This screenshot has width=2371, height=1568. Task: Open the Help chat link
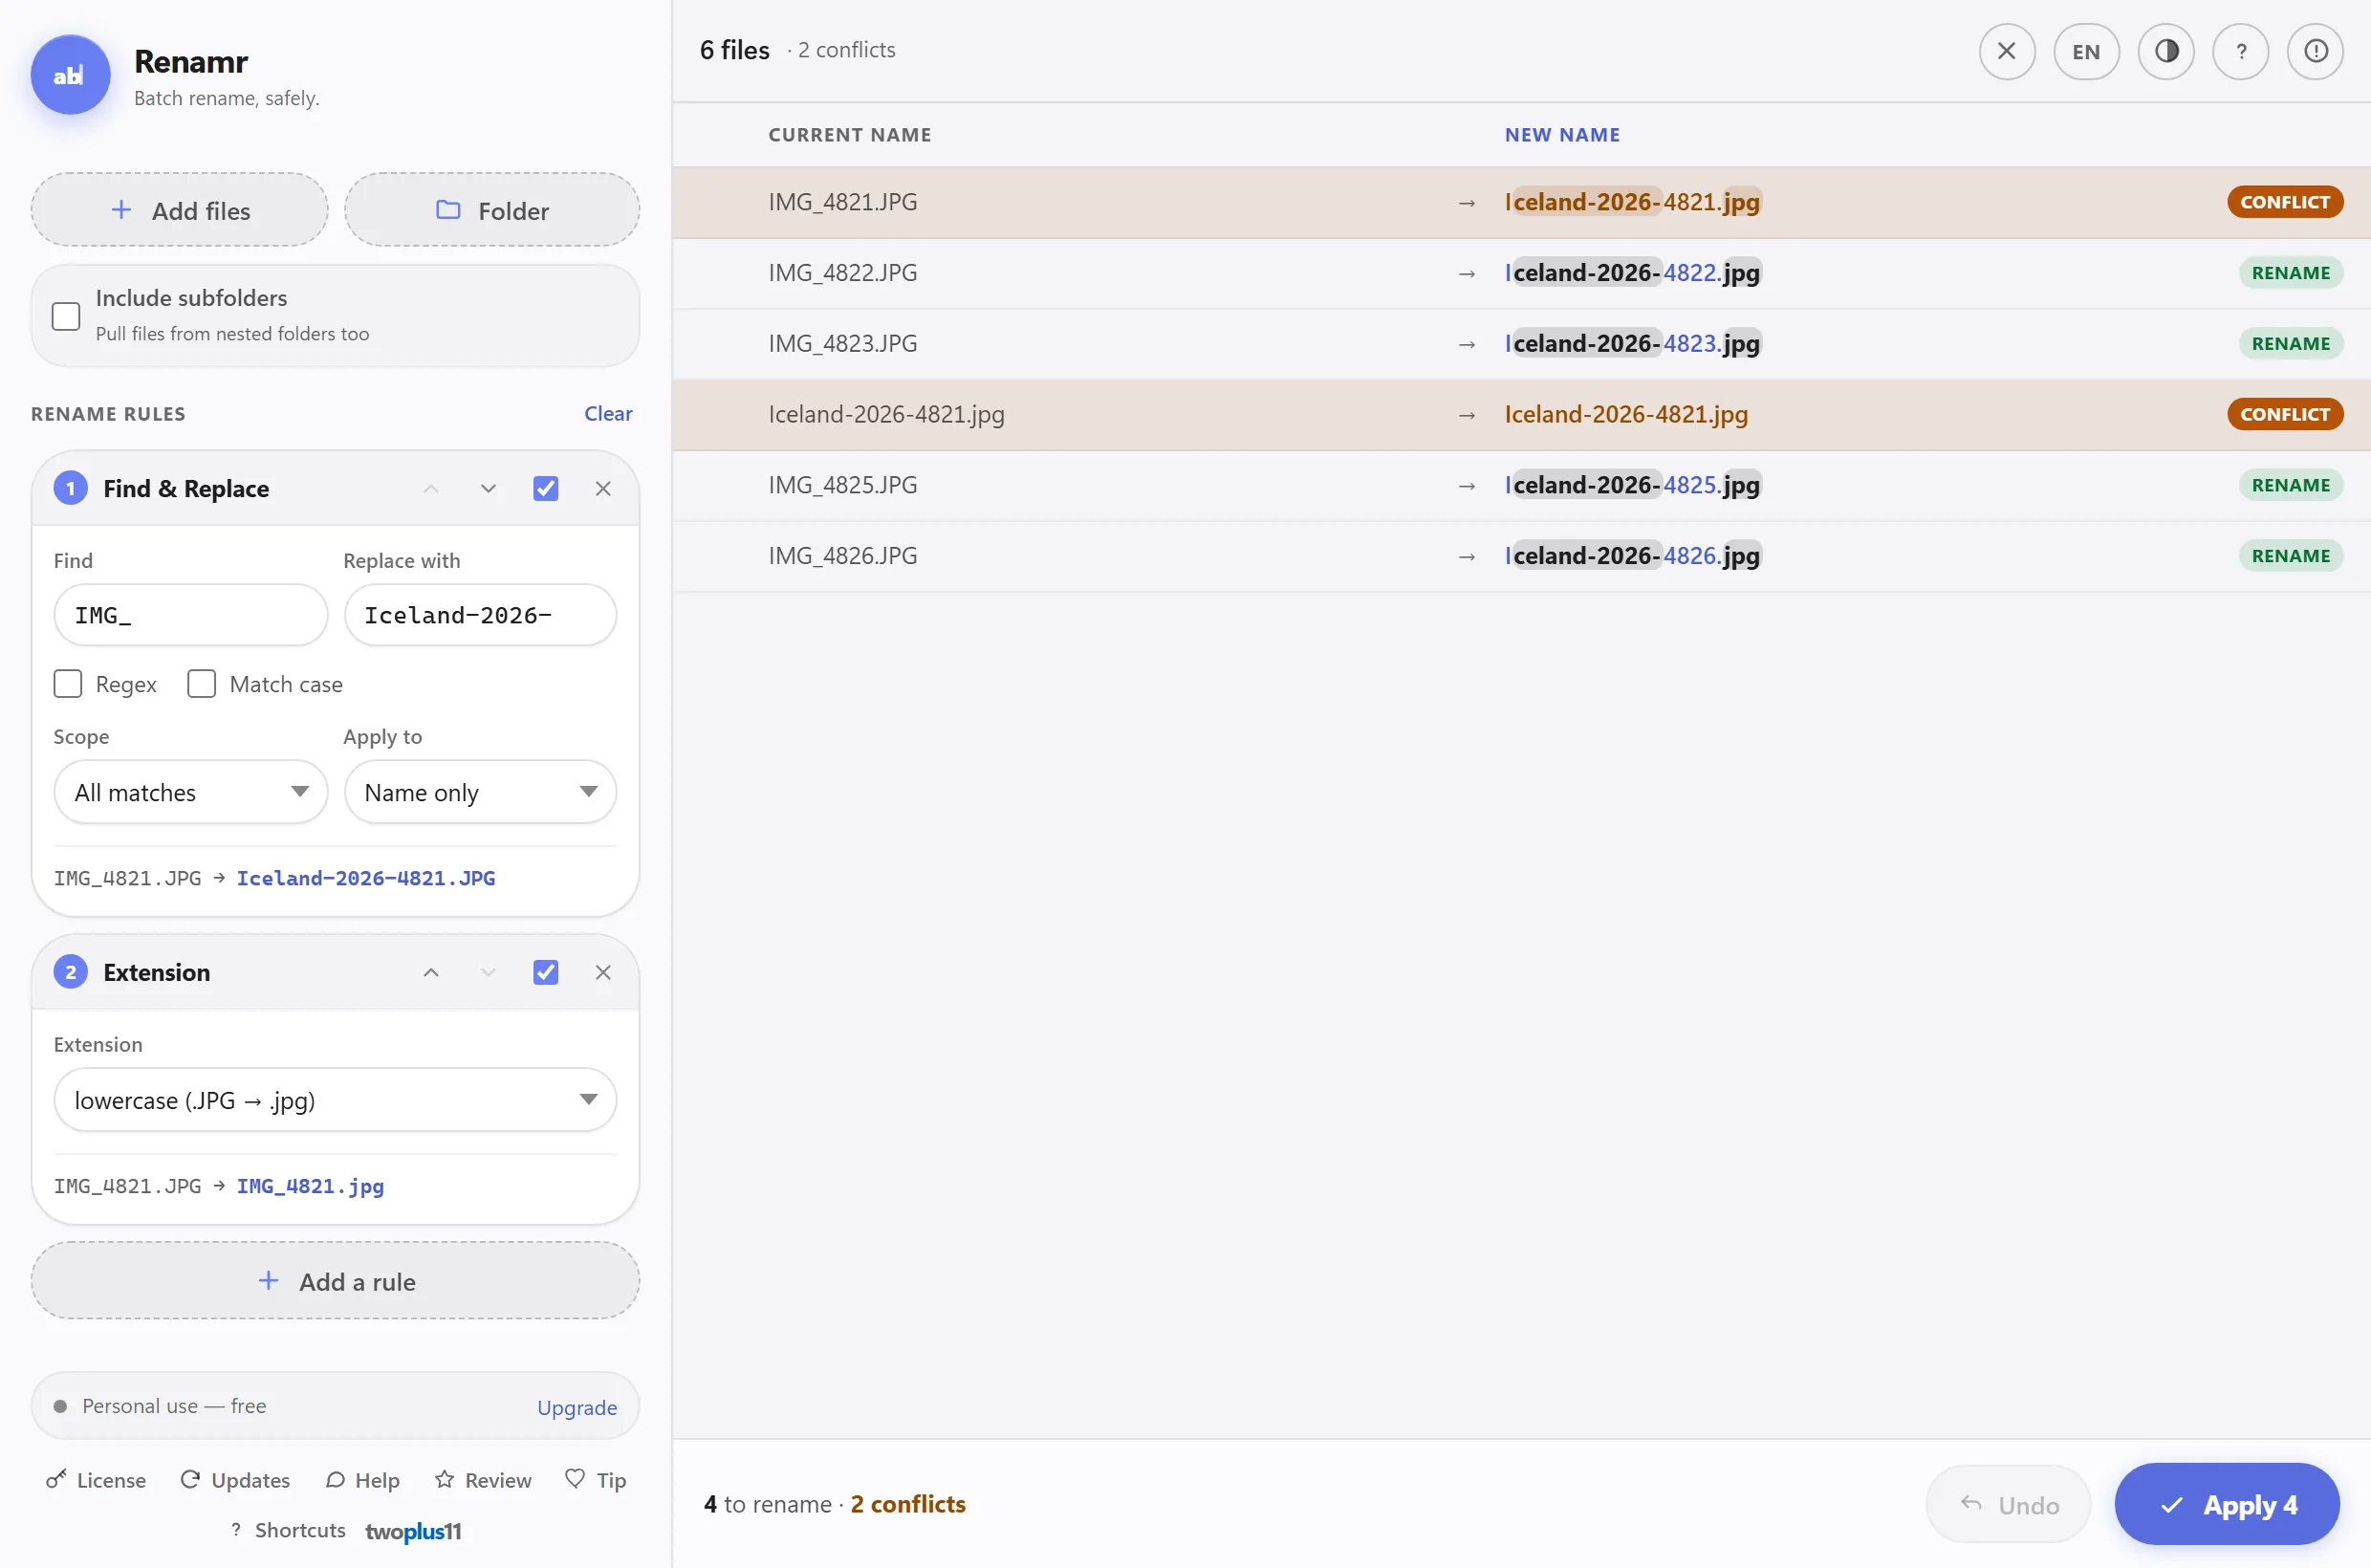363,1480
